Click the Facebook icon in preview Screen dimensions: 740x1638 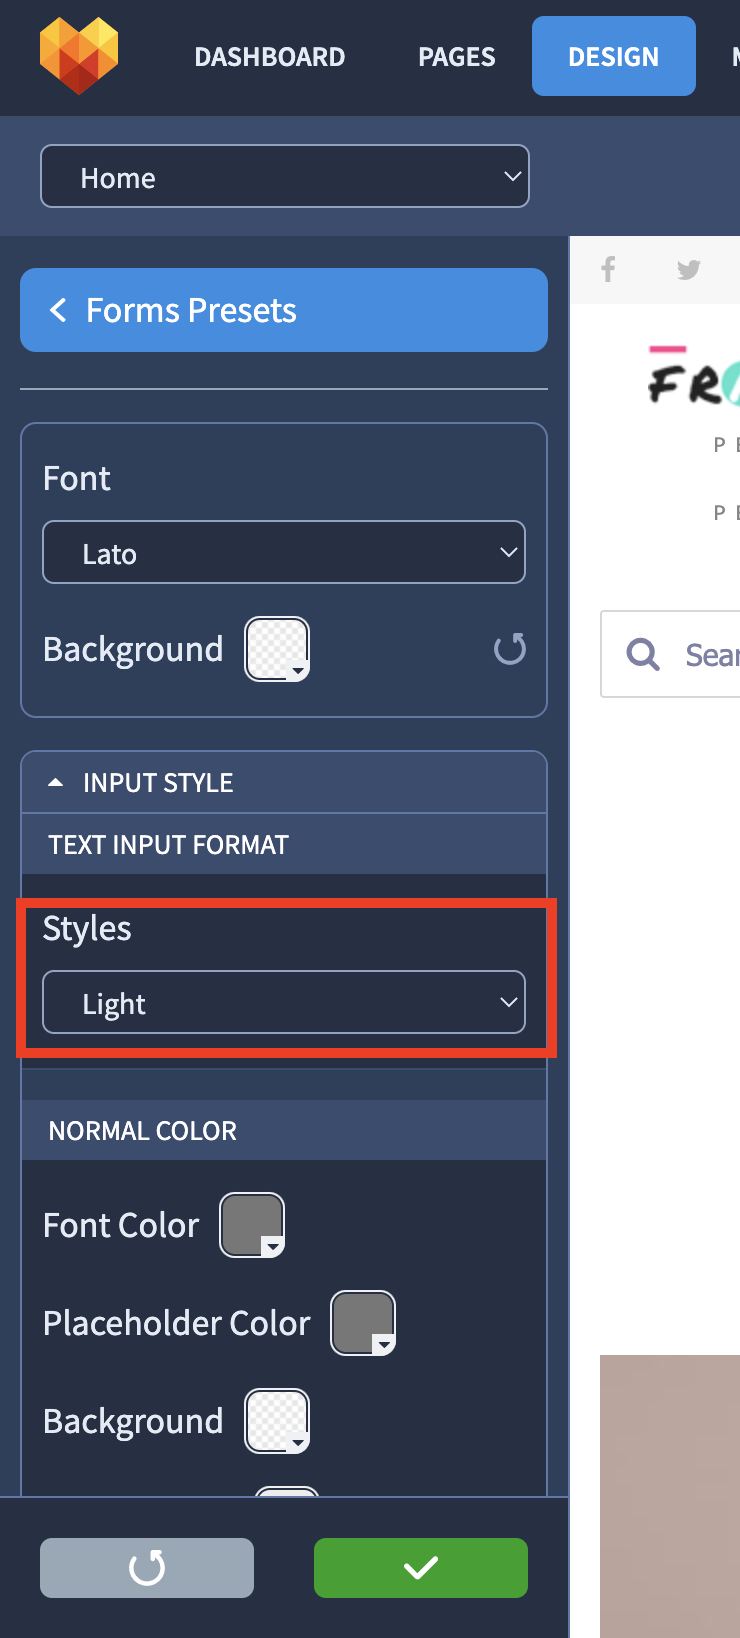point(608,269)
